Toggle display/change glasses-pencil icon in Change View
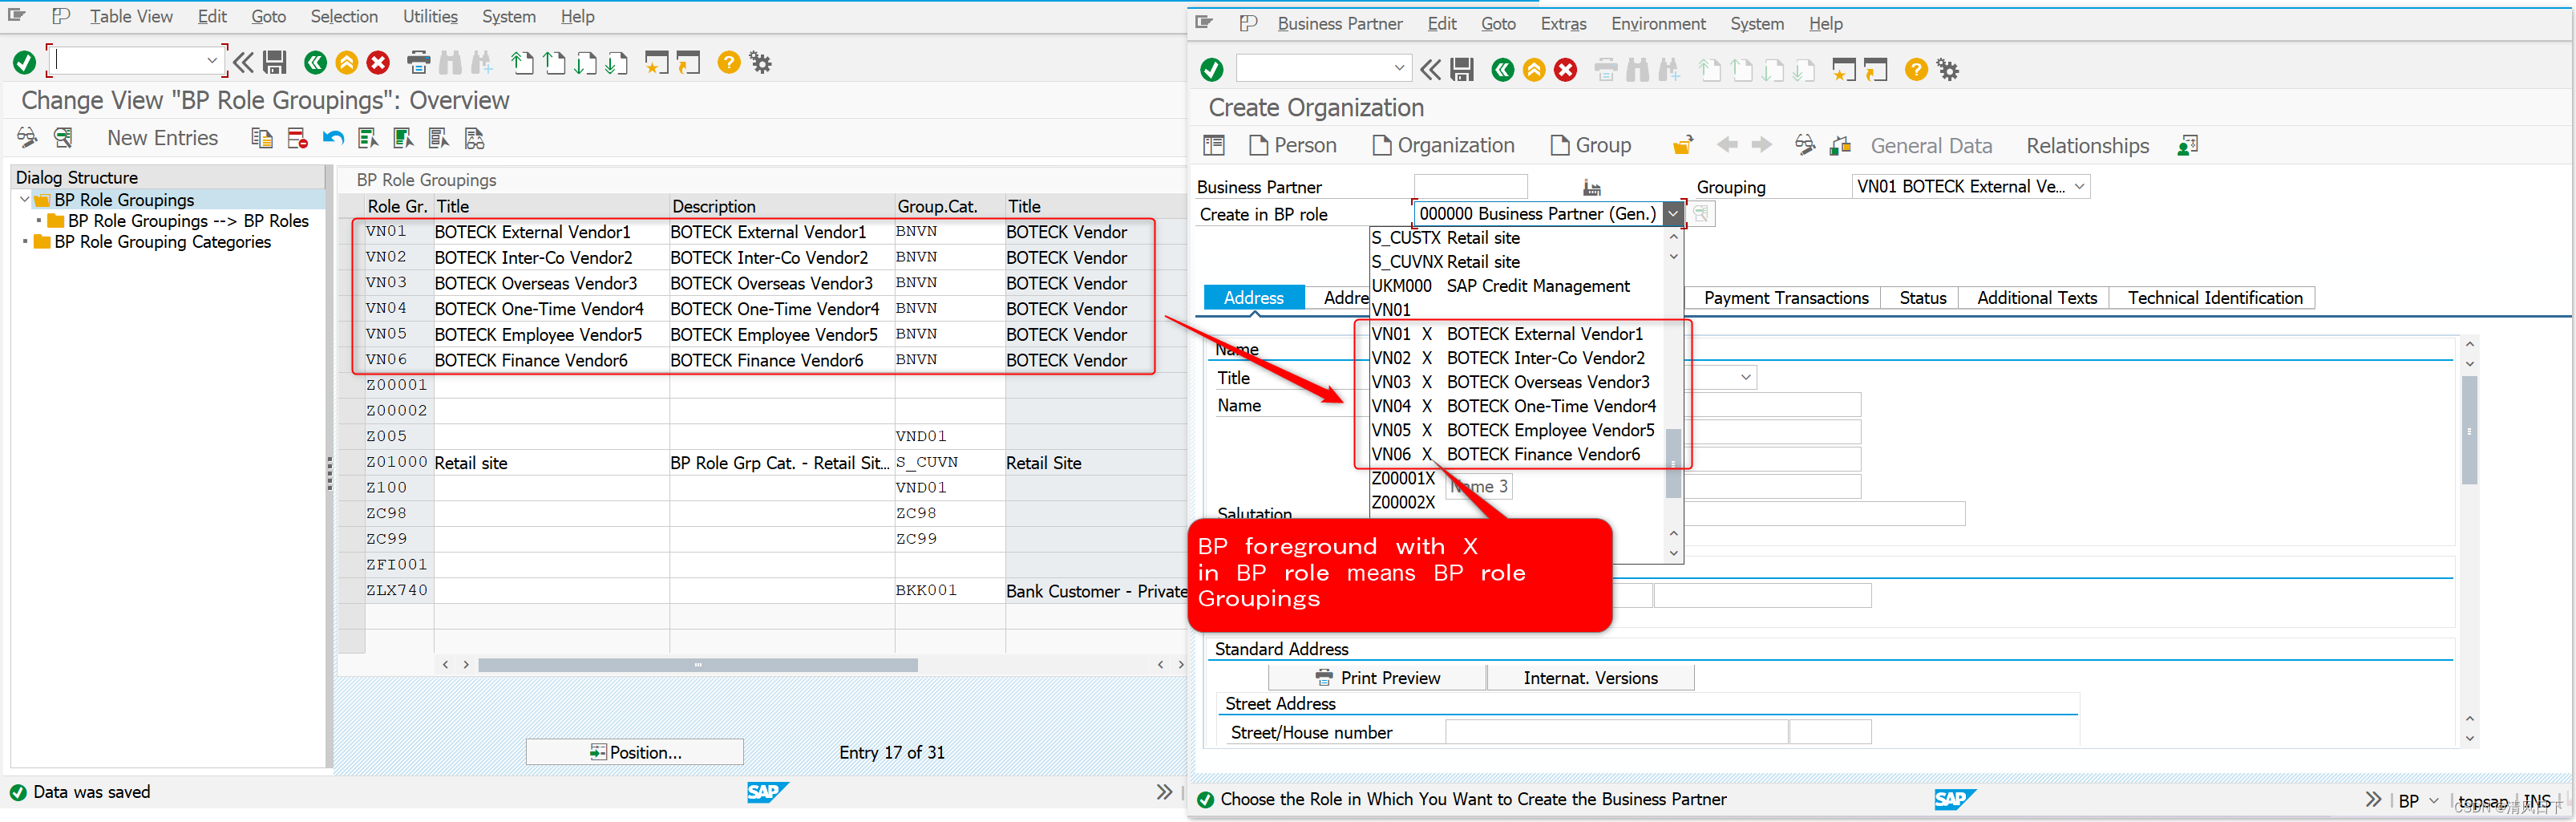Viewport: 2576px width, 822px height. [27, 138]
